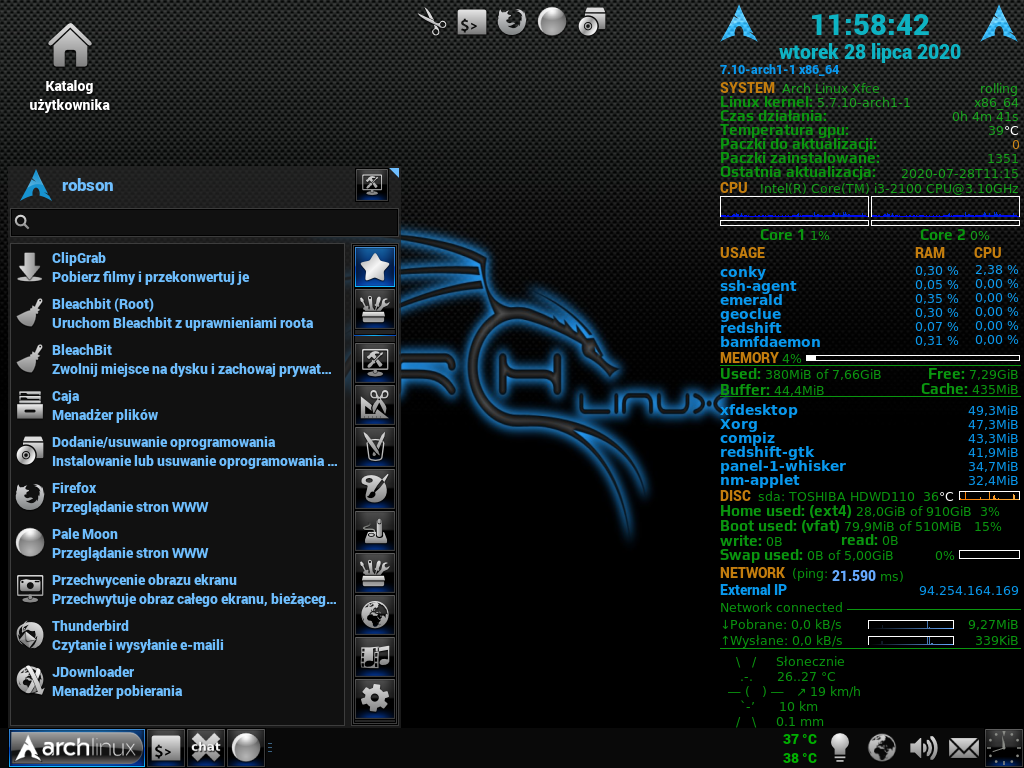Open the Favorites star category
Image resolution: width=1024 pixels, height=768 pixels.
click(x=375, y=267)
